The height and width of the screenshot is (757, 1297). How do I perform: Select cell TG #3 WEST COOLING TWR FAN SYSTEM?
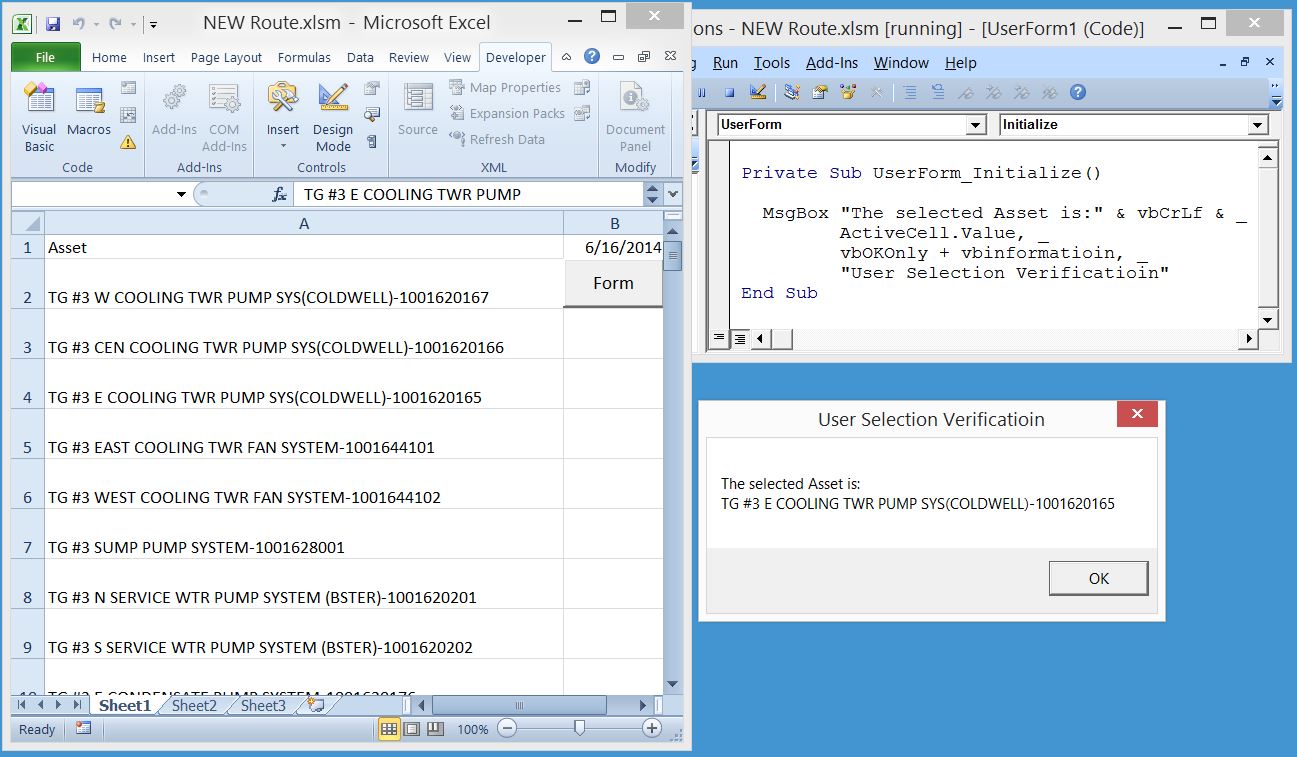pyautogui.click(x=304, y=484)
